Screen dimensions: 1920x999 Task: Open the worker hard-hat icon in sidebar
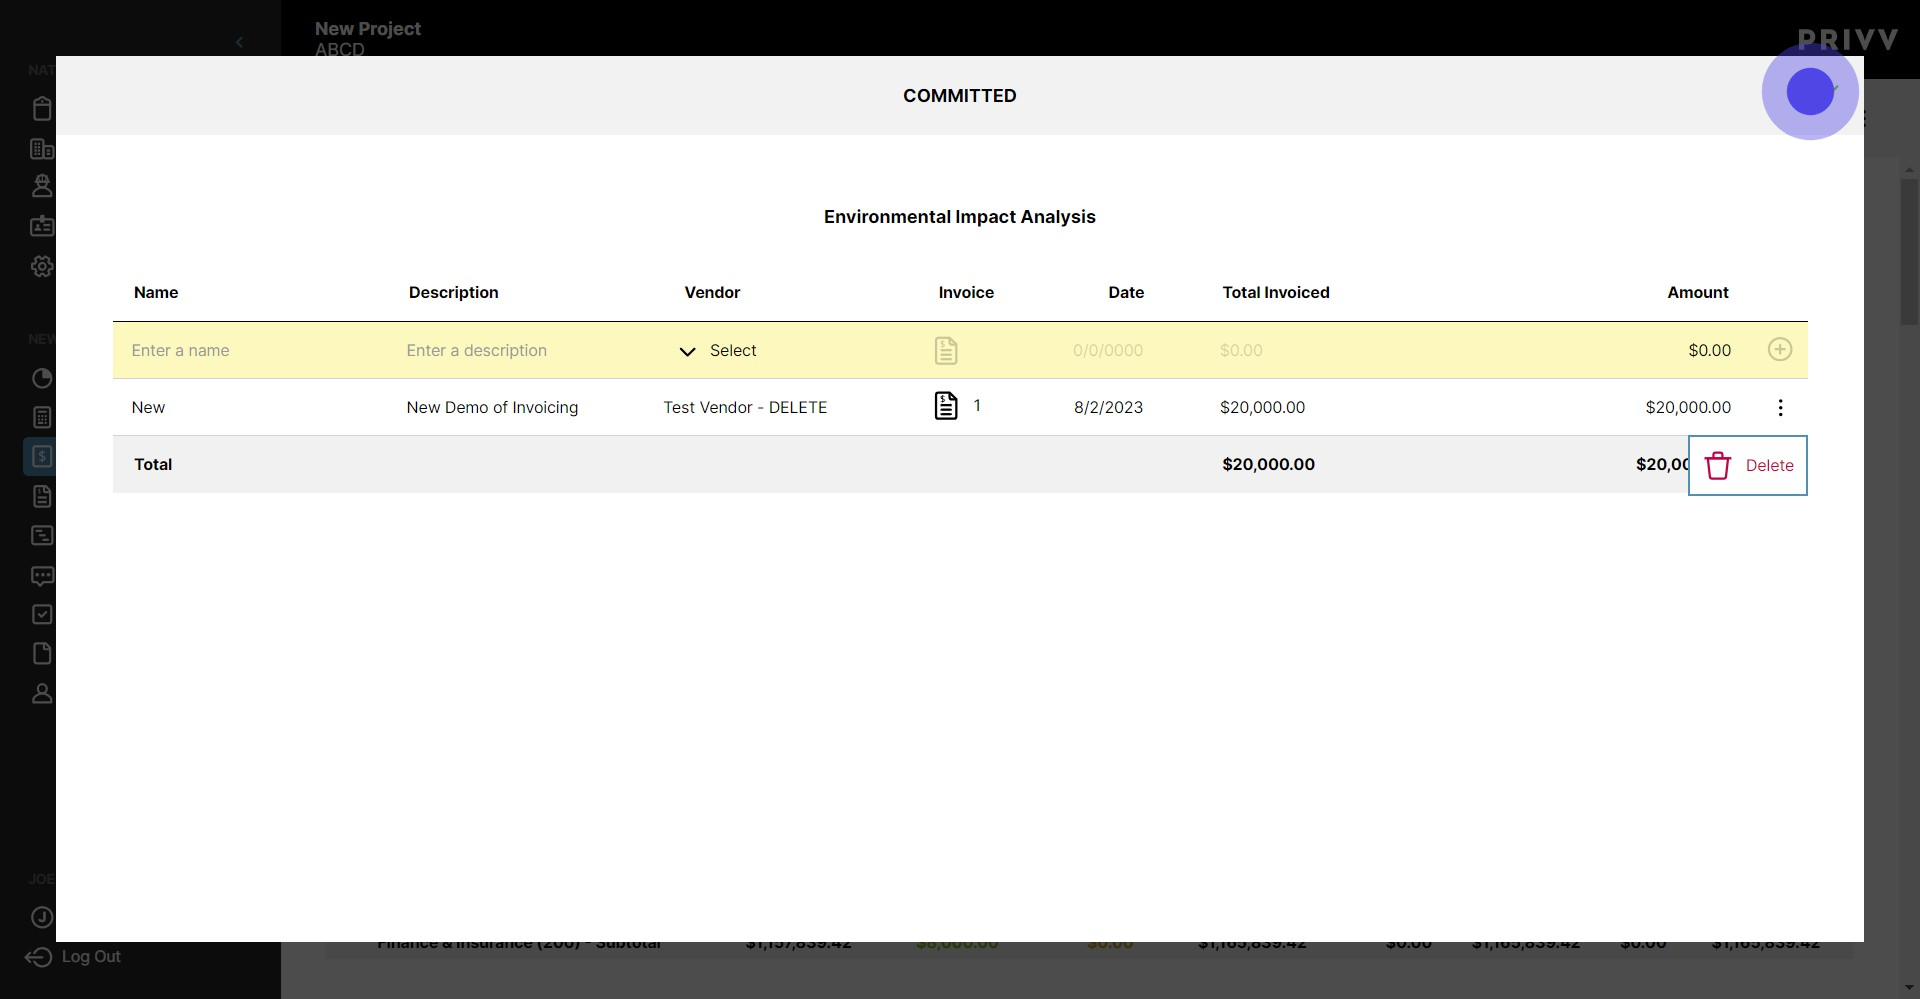42,185
